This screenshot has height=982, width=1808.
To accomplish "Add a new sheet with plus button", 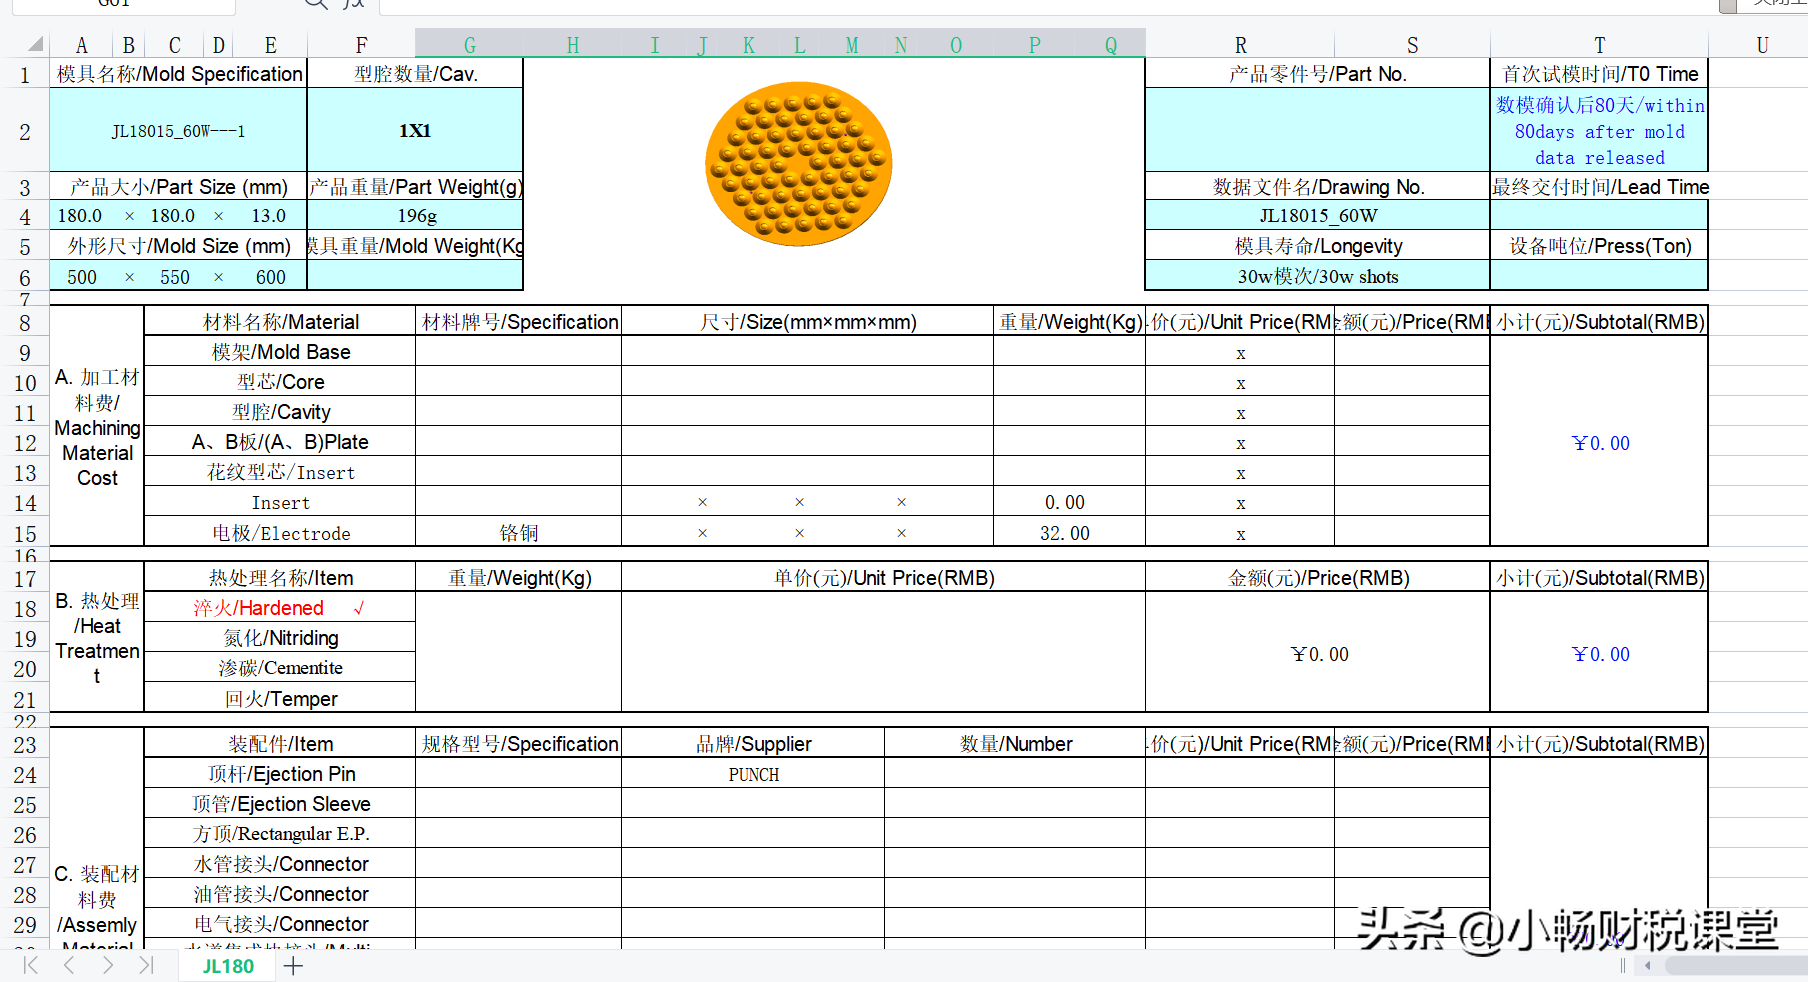I will tap(293, 966).
